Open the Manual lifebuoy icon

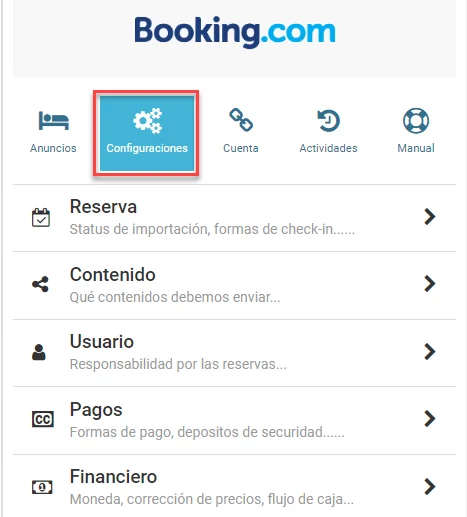[416, 121]
